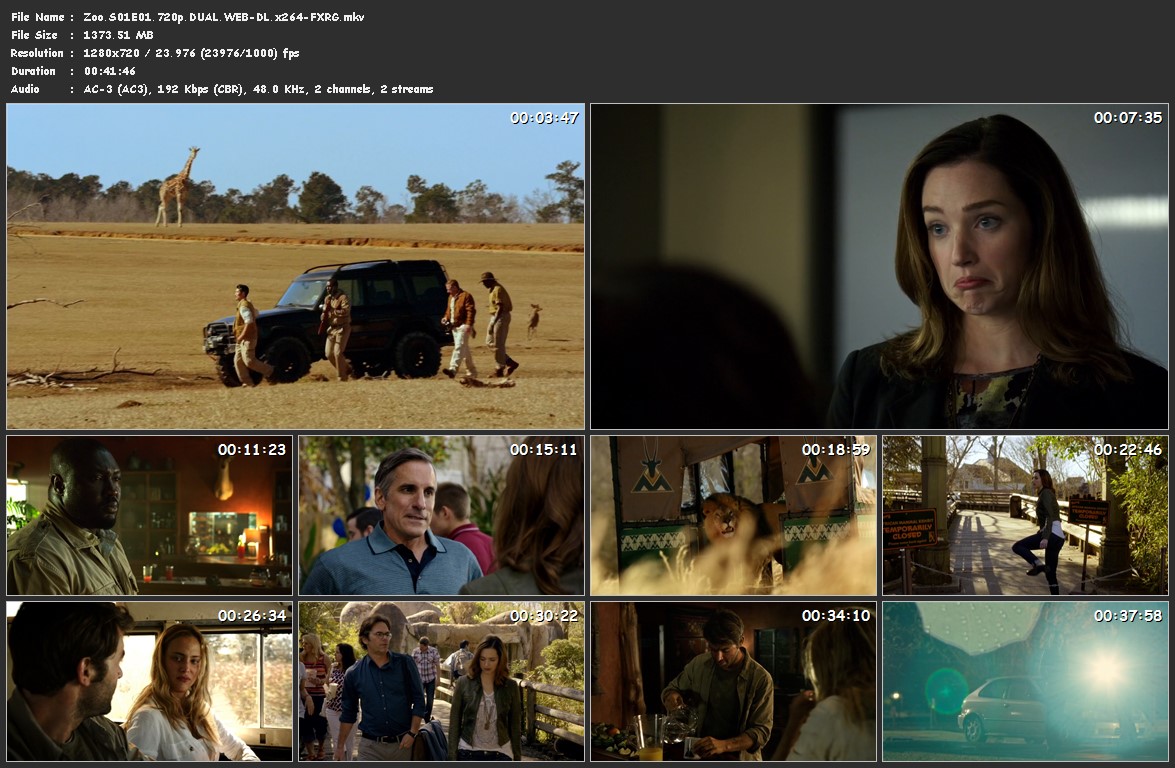1175x768 pixels.
Task: Open the frame timestamped 00:34:10
Action: click(x=733, y=681)
